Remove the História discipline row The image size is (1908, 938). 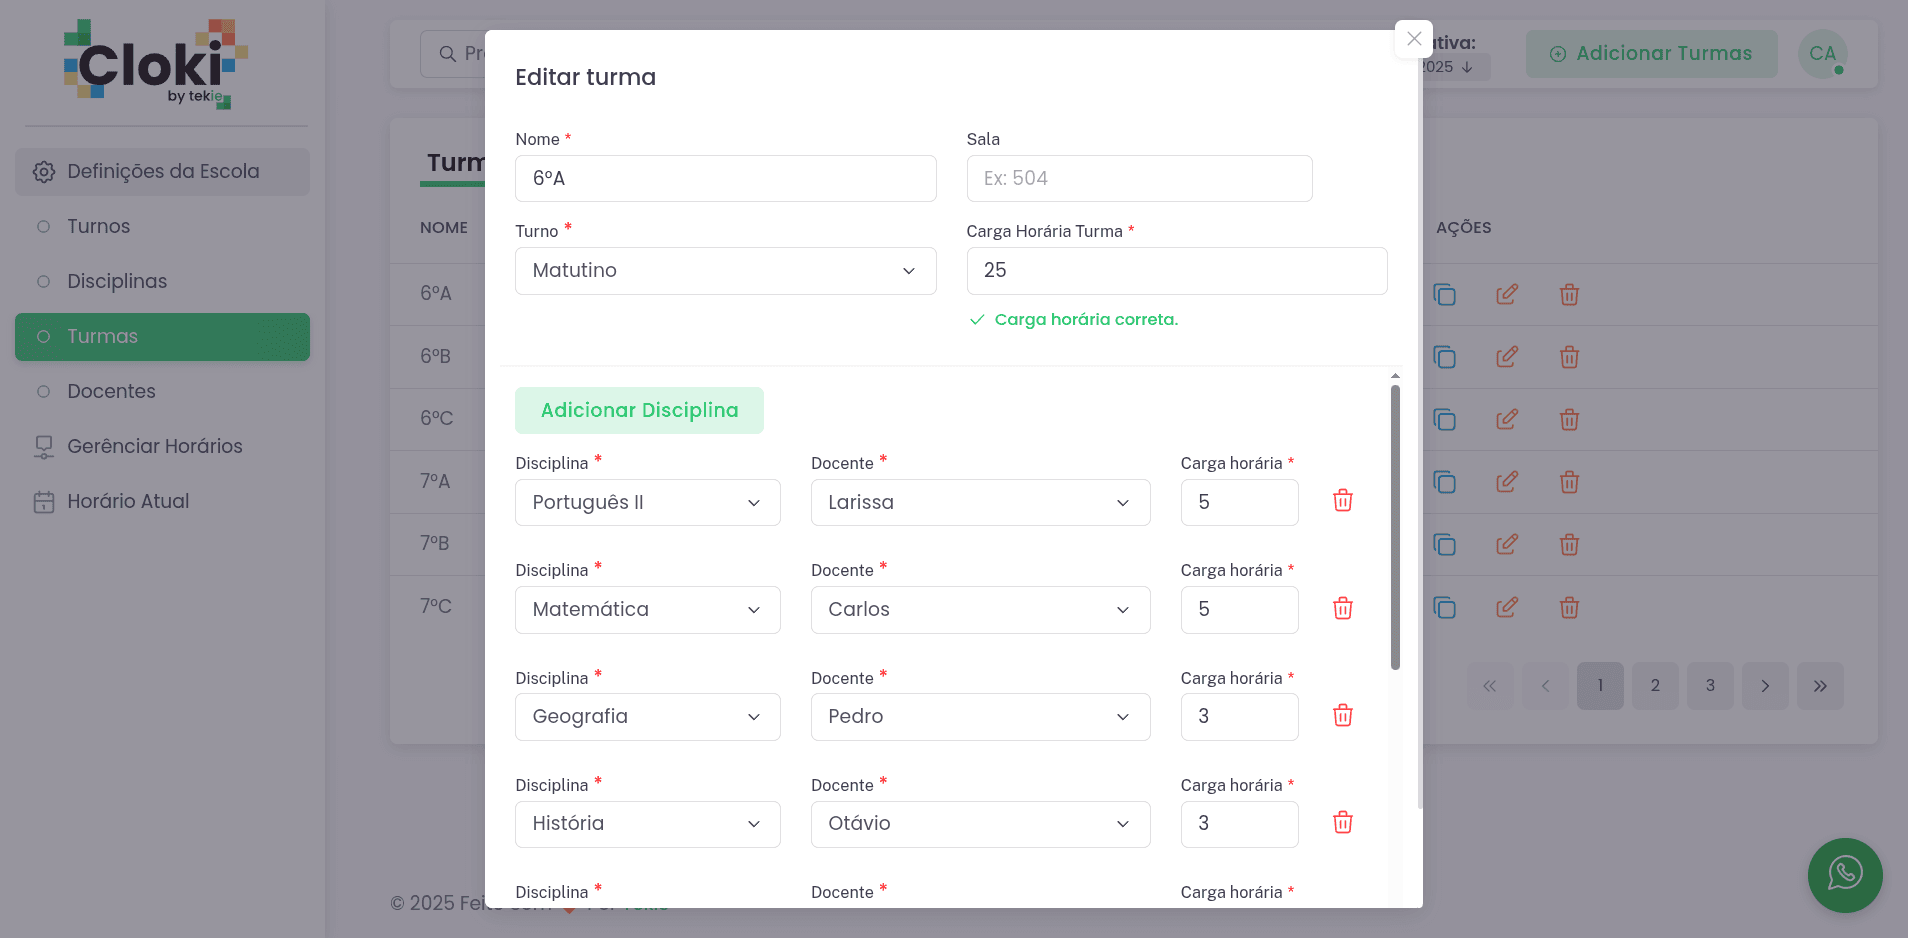coord(1342,822)
